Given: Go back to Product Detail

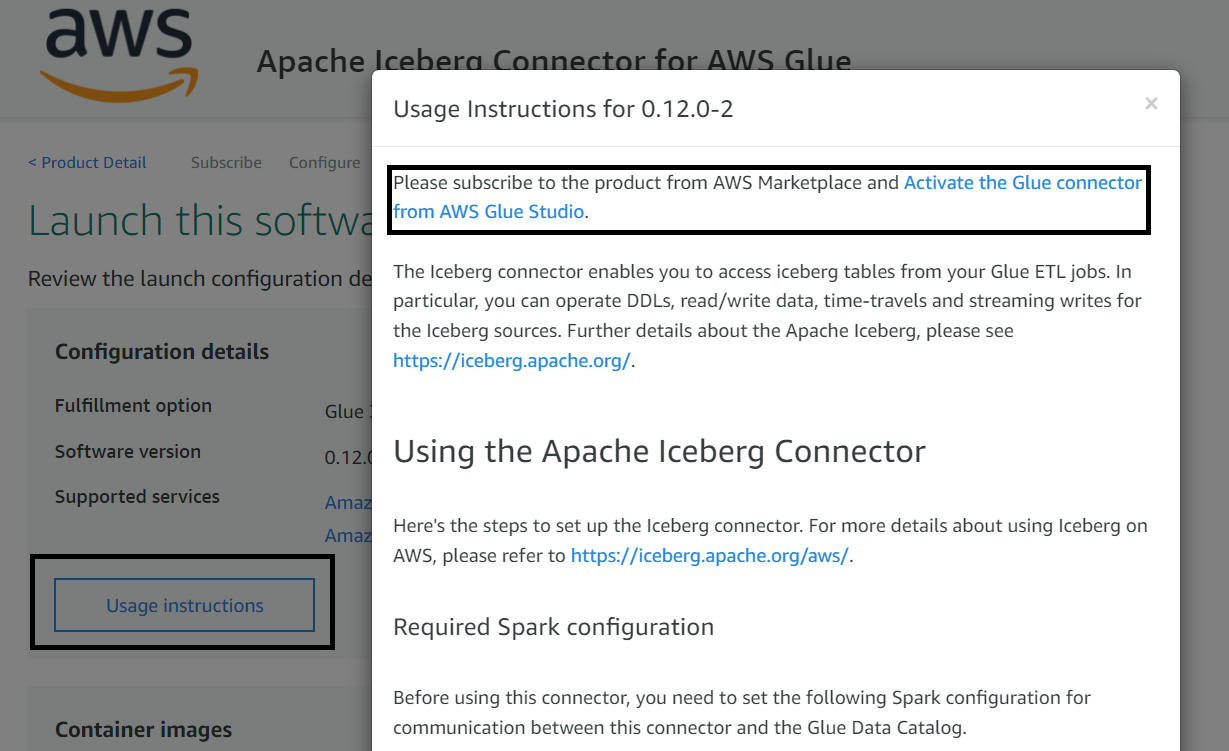Looking at the screenshot, I should pyautogui.click(x=87, y=162).
